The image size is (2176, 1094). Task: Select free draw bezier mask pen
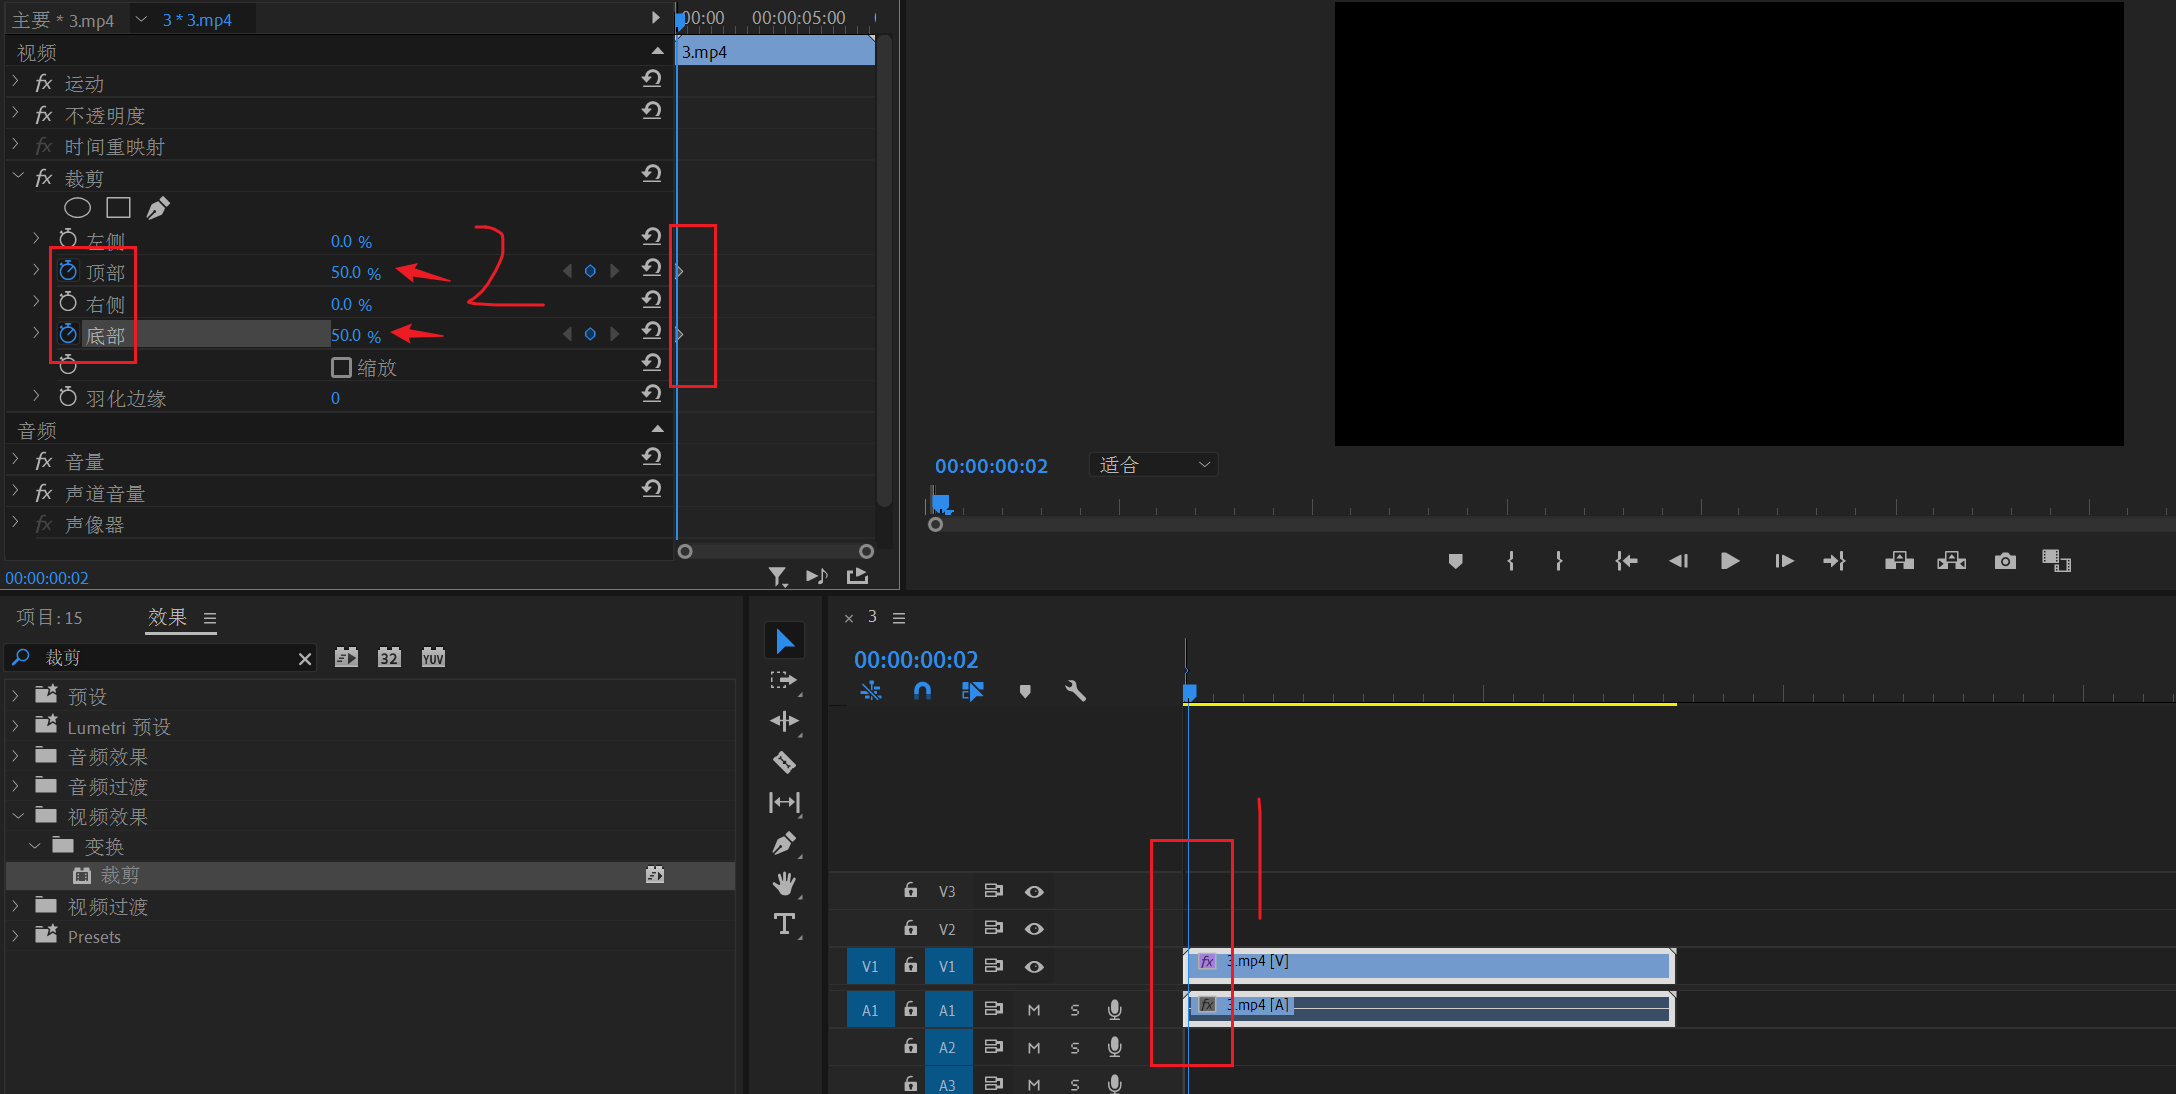pyautogui.click(x=158, y=208)
